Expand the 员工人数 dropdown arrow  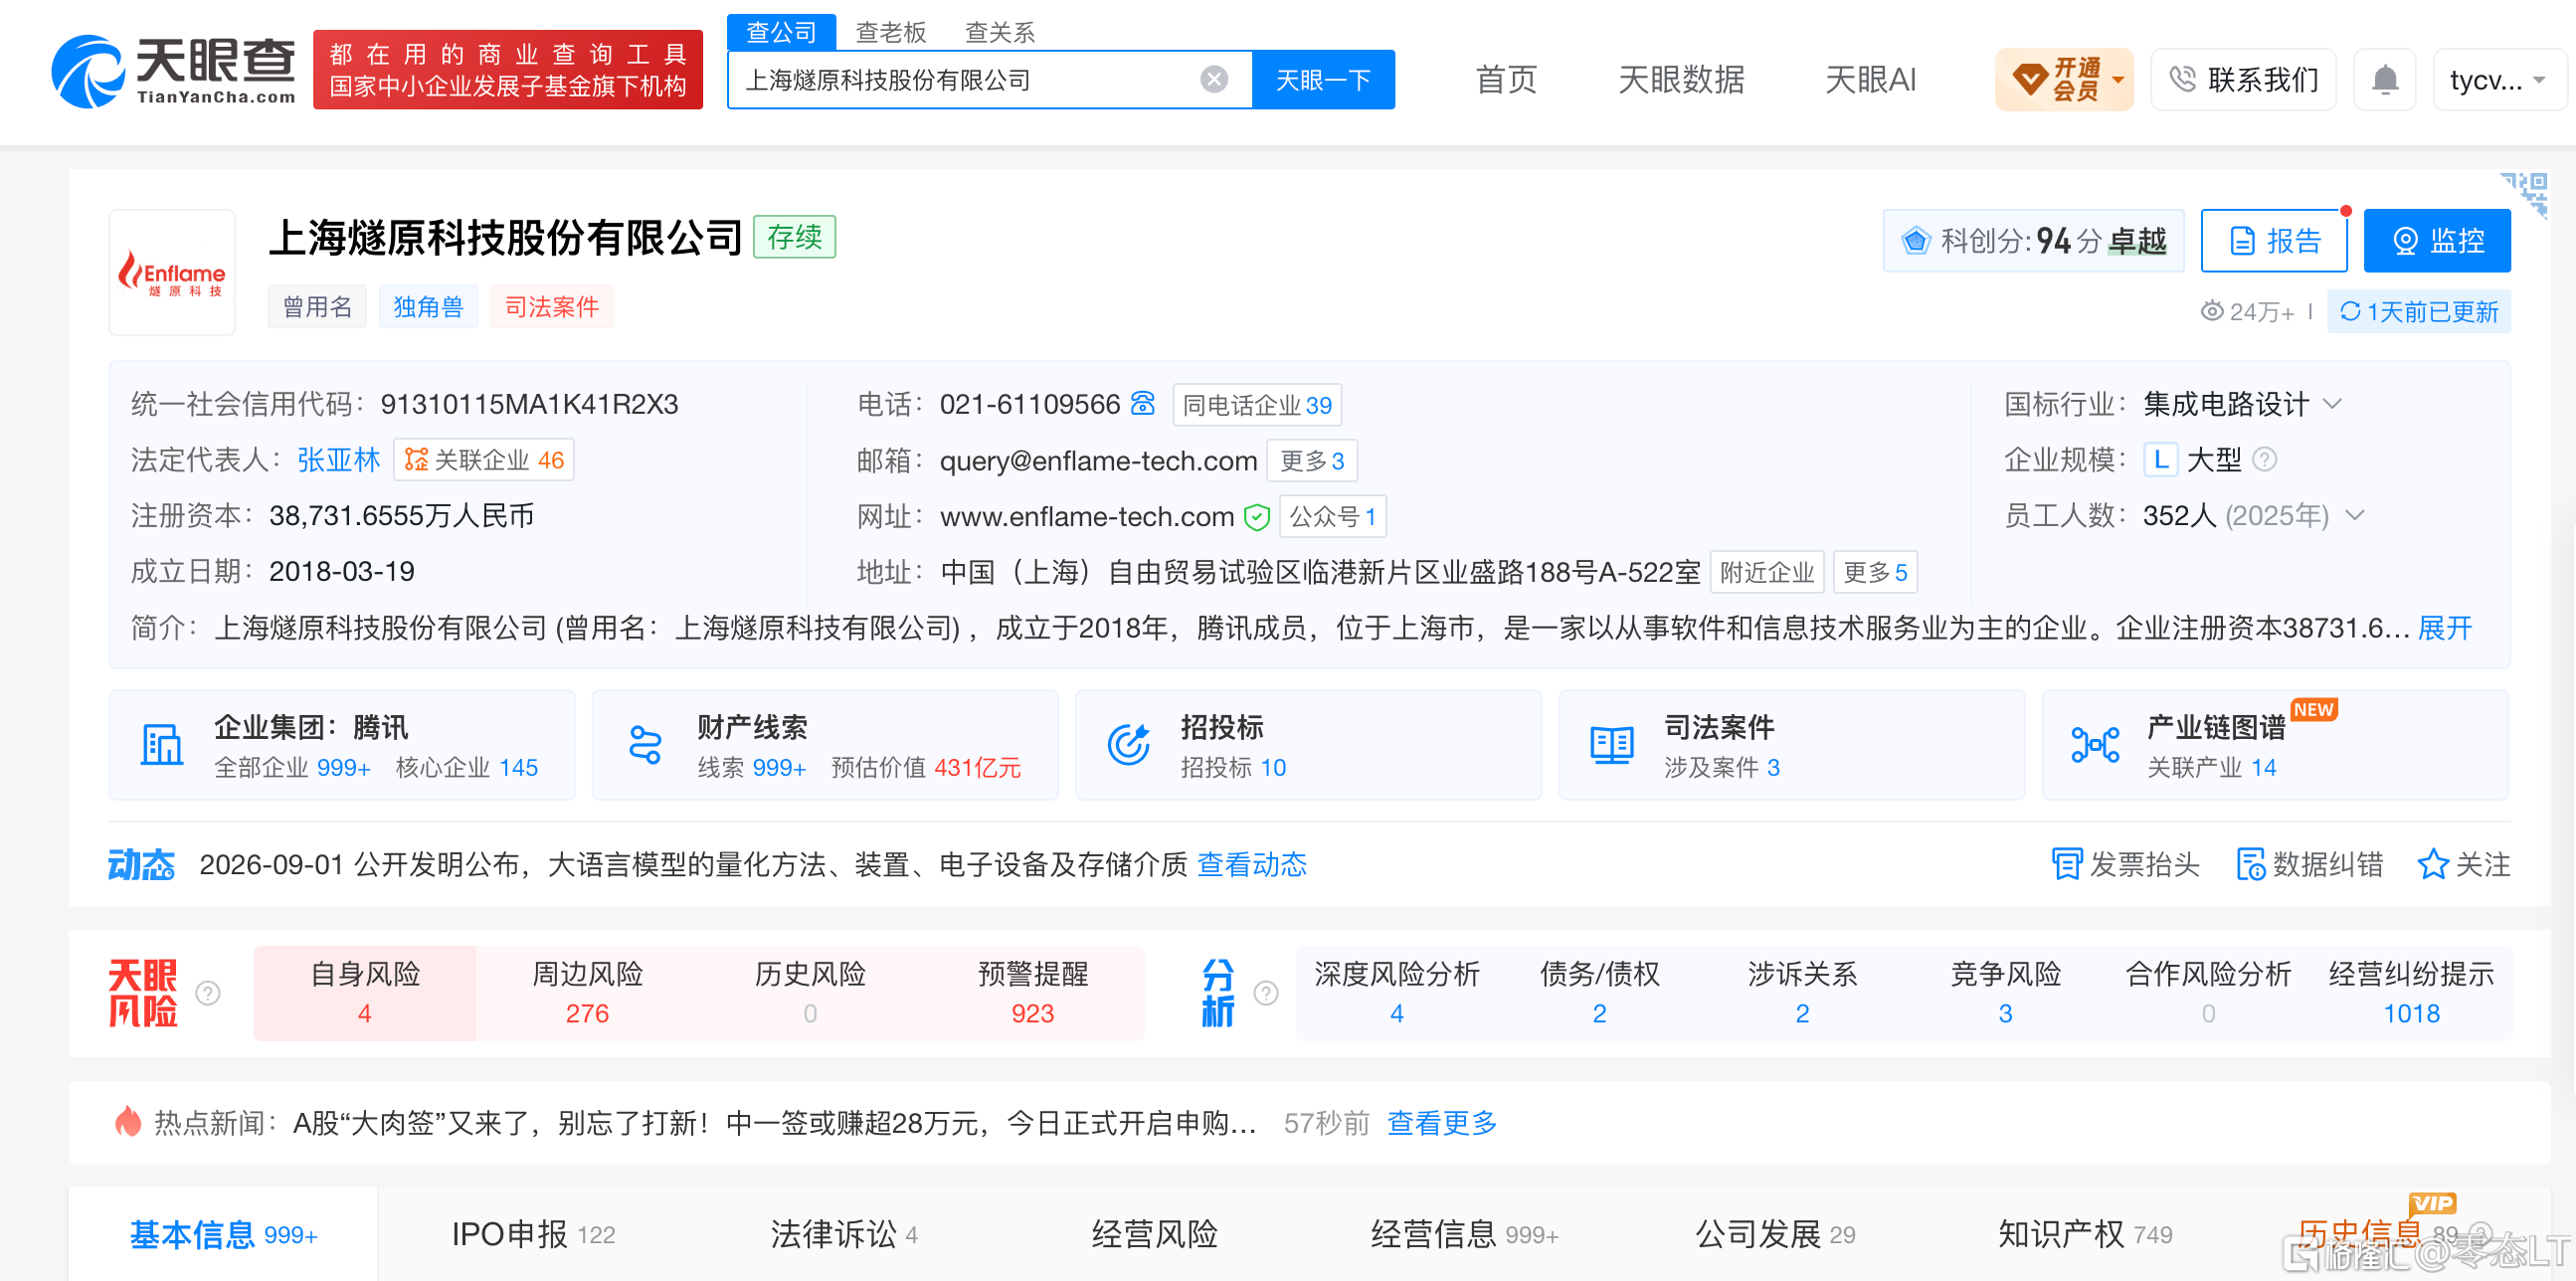click(2355, 516)
